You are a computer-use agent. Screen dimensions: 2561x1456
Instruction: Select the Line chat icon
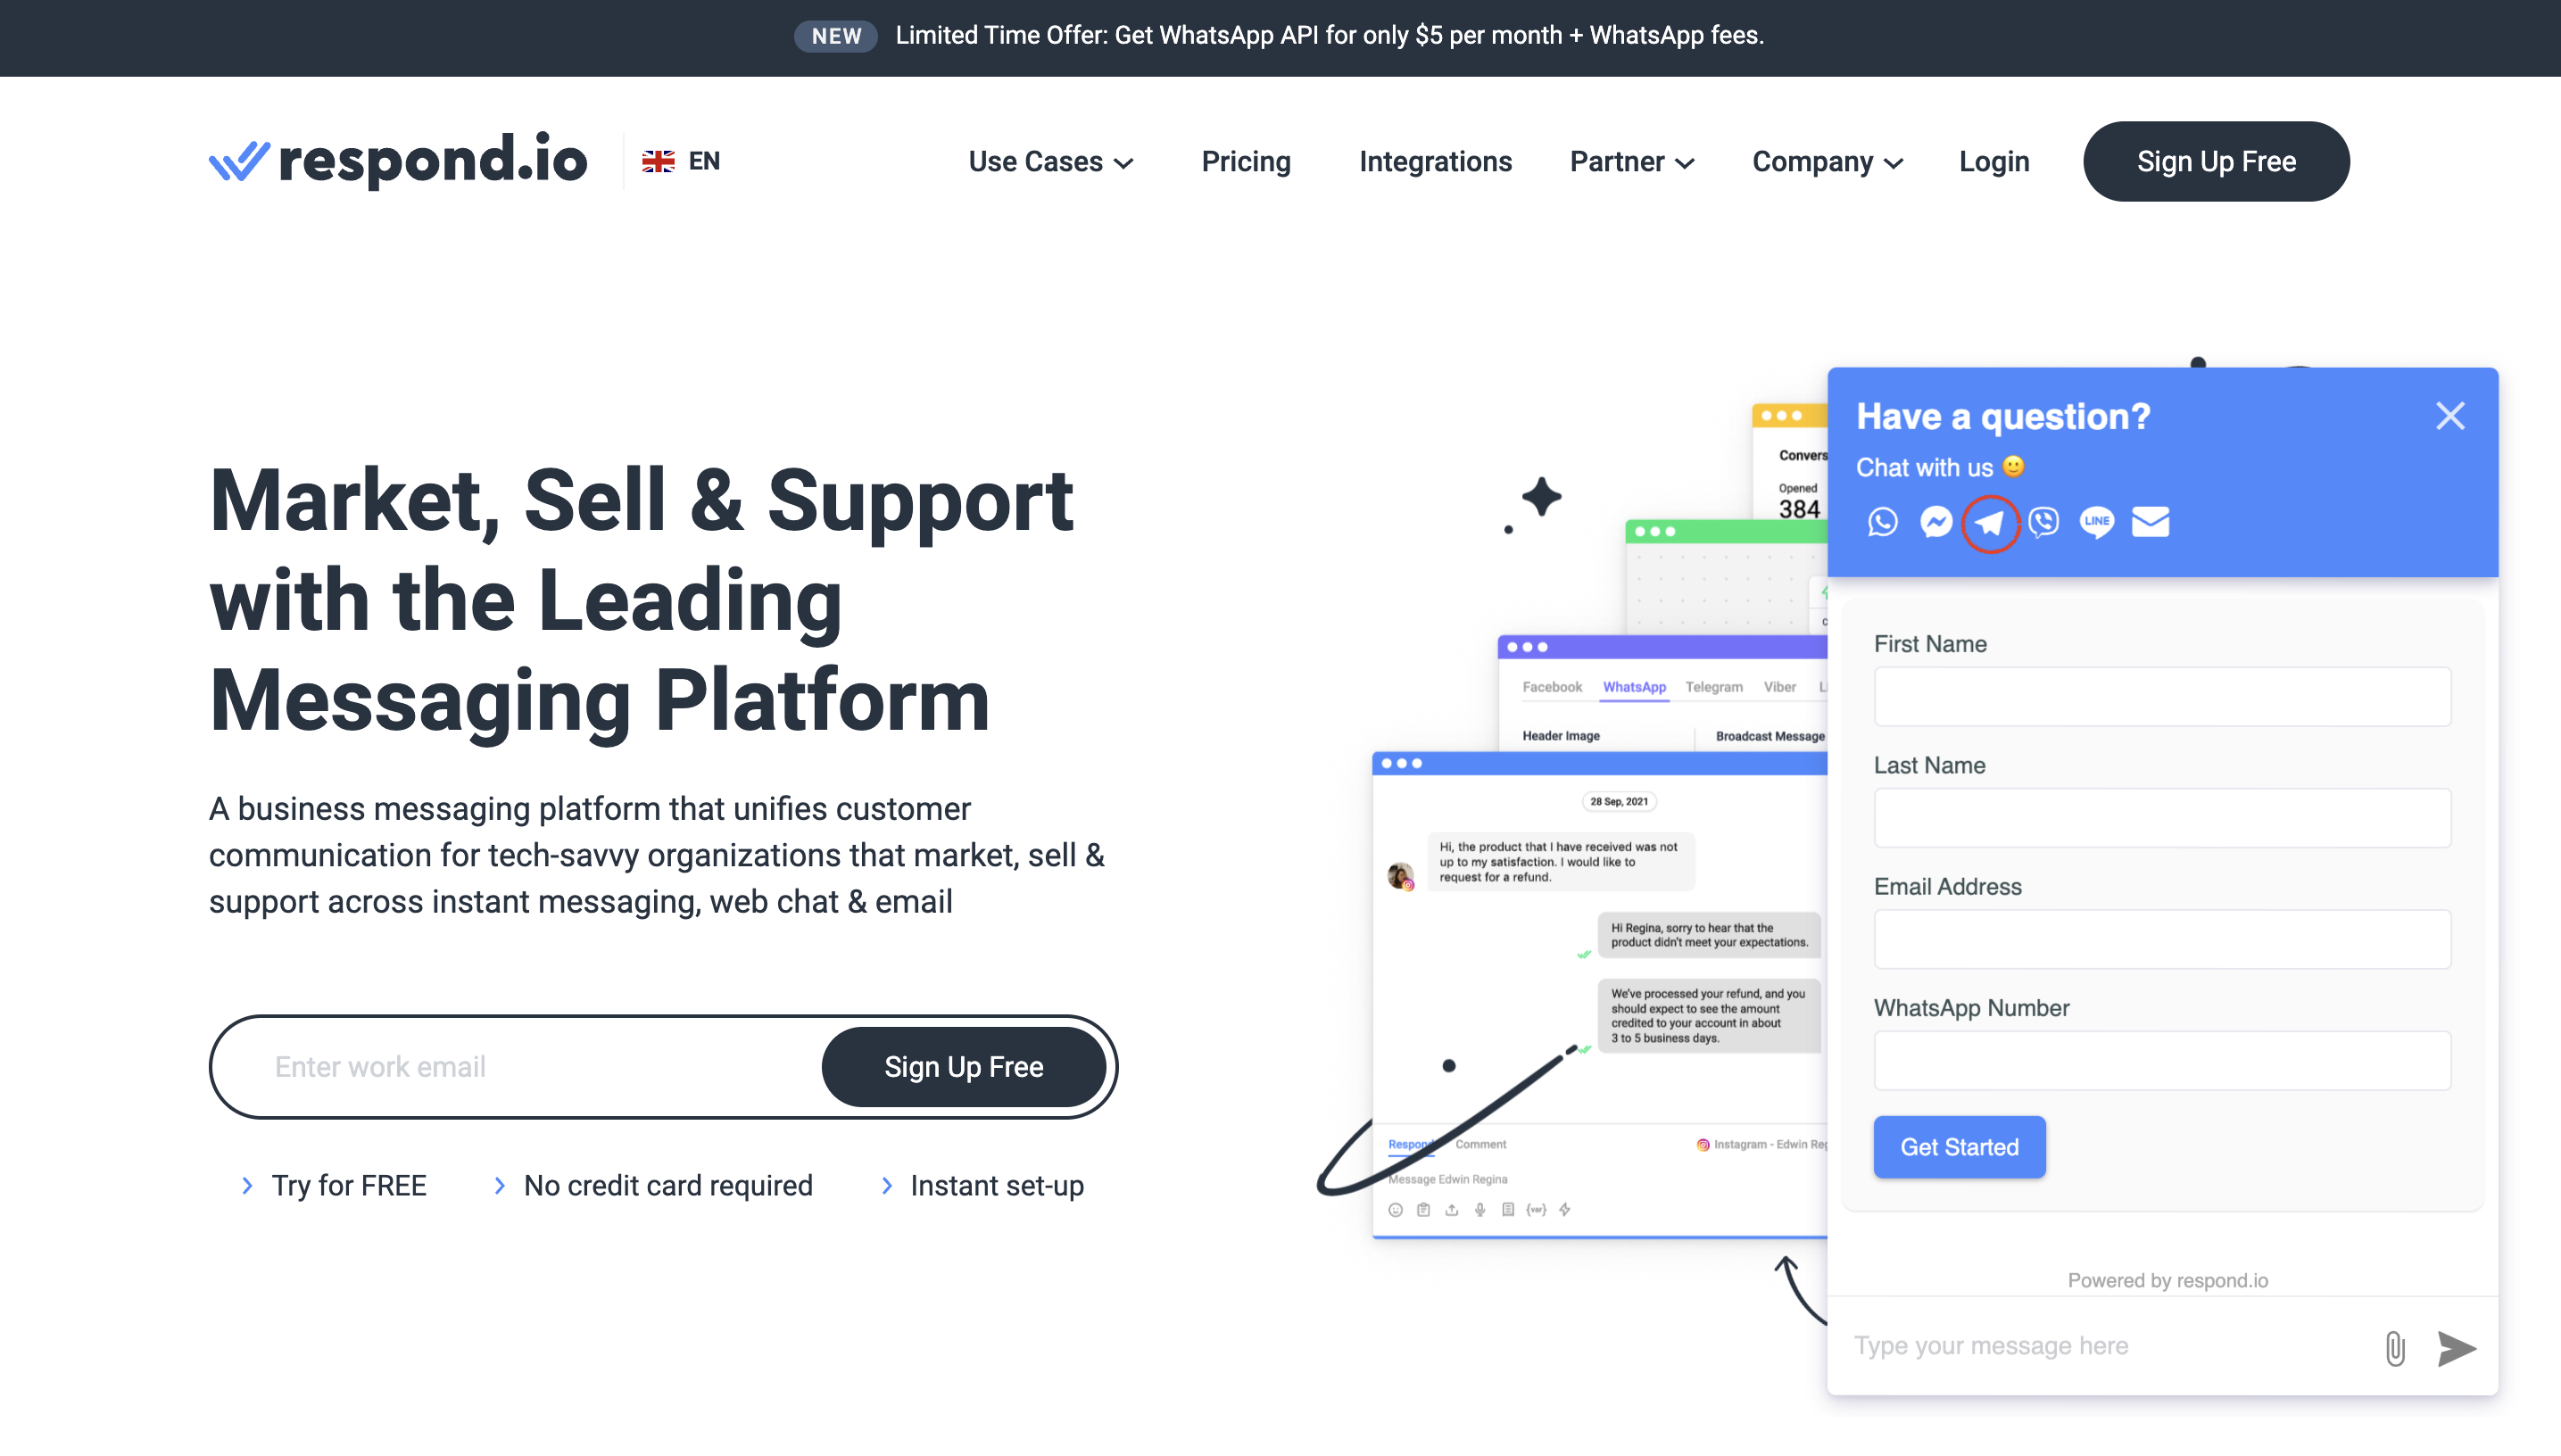(2095, 522)
